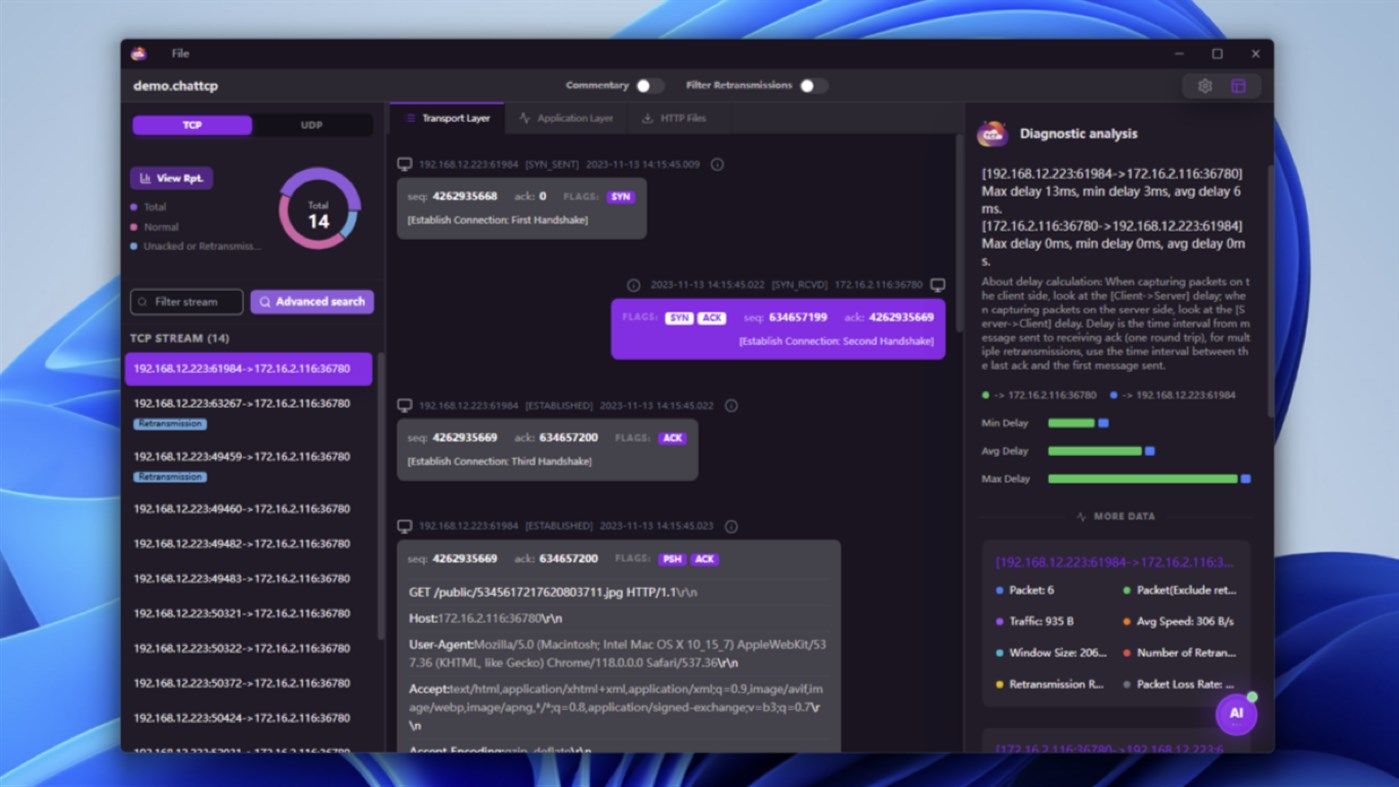Open the 192.168.12.223:49460 stream
This screenshot has height=787, width=1399.
click(x=248, y=509)
